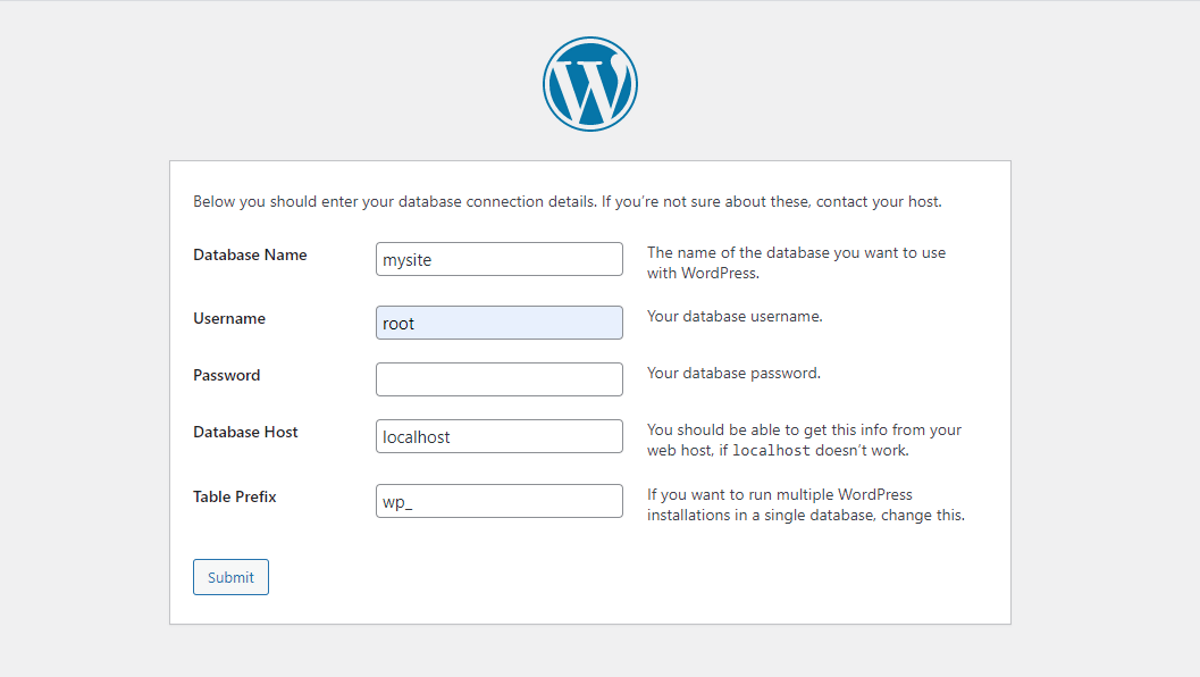This screenshot has width=1200, height=677.
Task: Click the WordPress logo
Action: click(590, 83)
